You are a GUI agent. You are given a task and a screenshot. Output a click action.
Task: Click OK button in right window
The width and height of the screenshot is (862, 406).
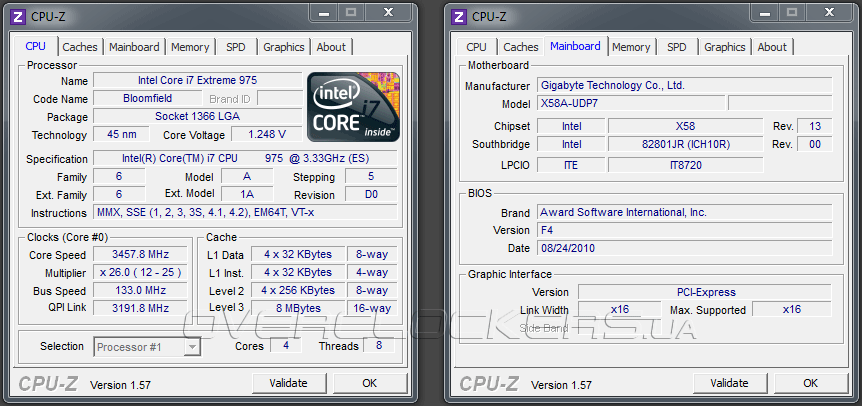(811, 383)
